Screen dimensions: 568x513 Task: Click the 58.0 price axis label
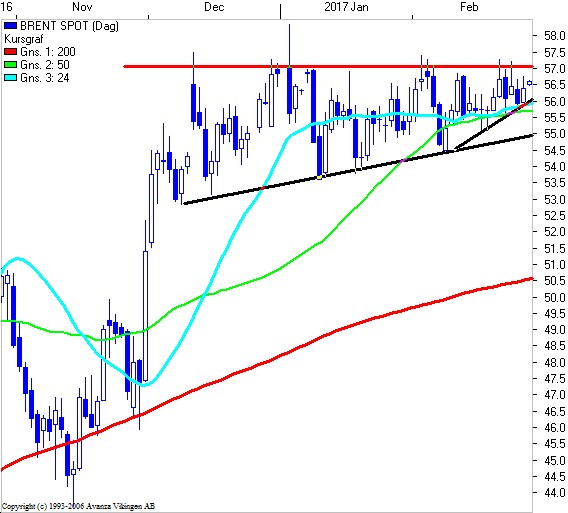point(555,36)
